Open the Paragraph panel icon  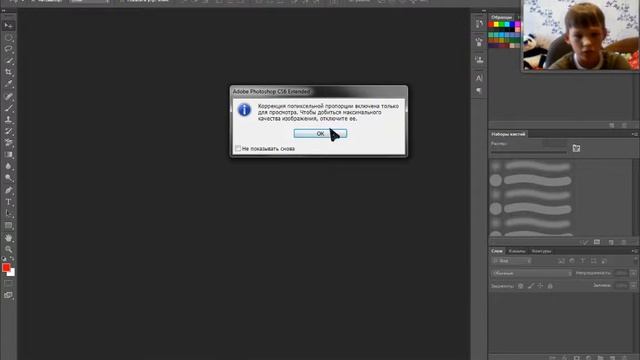pyautogui.click(x=479, y=91)
